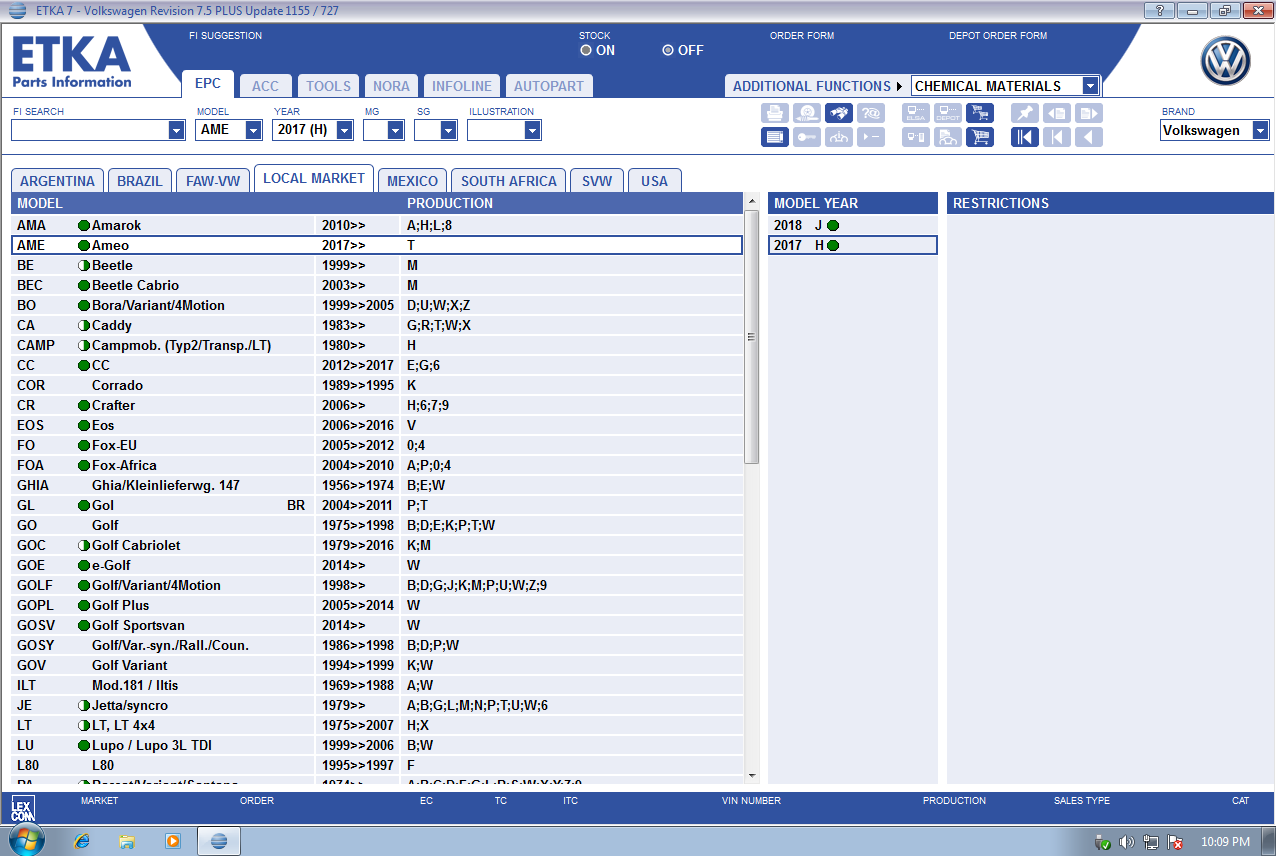Click the ELSA connection icon

point(916,113)
